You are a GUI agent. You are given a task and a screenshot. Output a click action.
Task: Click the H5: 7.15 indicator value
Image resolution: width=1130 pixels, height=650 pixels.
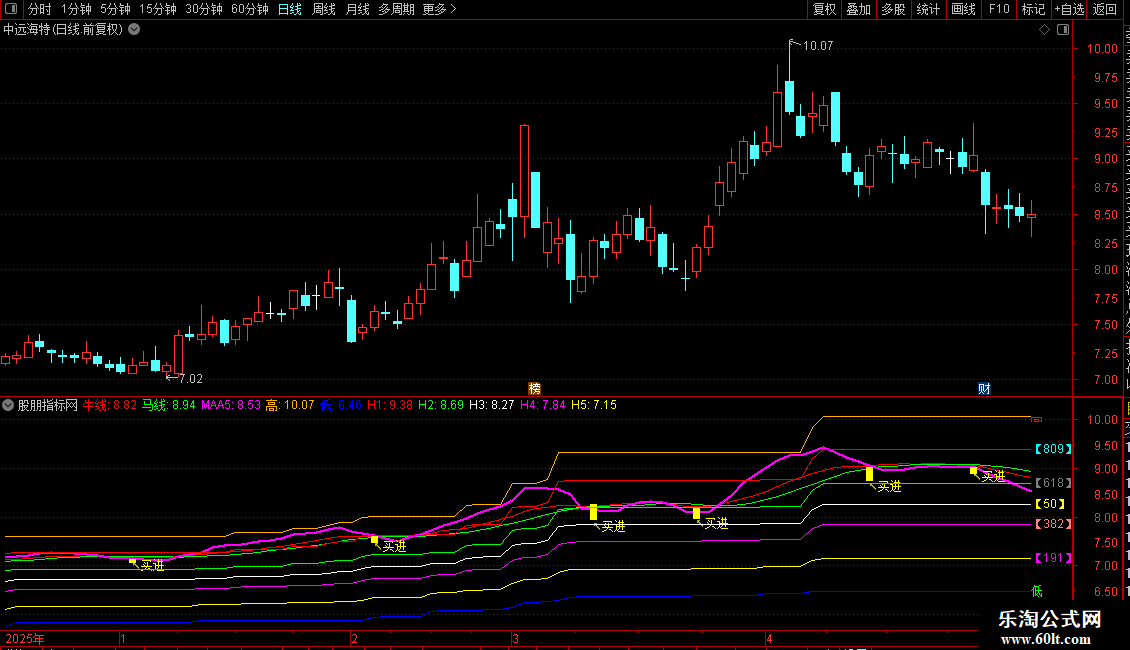click(x=594, y=405)
